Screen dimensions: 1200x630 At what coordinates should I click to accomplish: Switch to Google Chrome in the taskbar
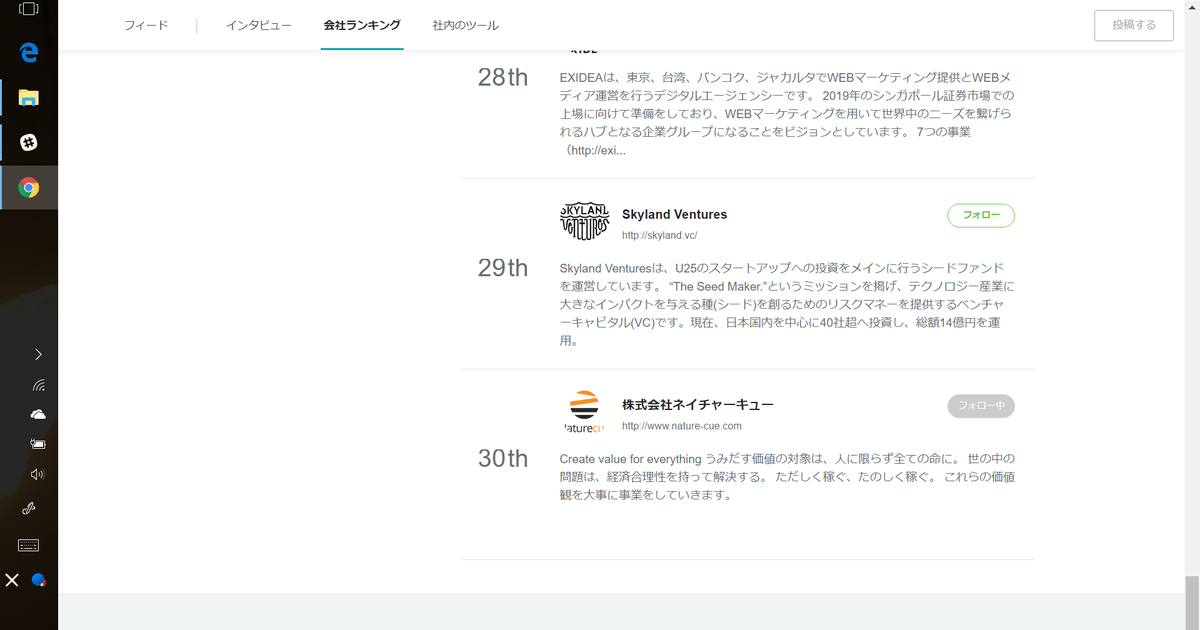click(29, 187)
